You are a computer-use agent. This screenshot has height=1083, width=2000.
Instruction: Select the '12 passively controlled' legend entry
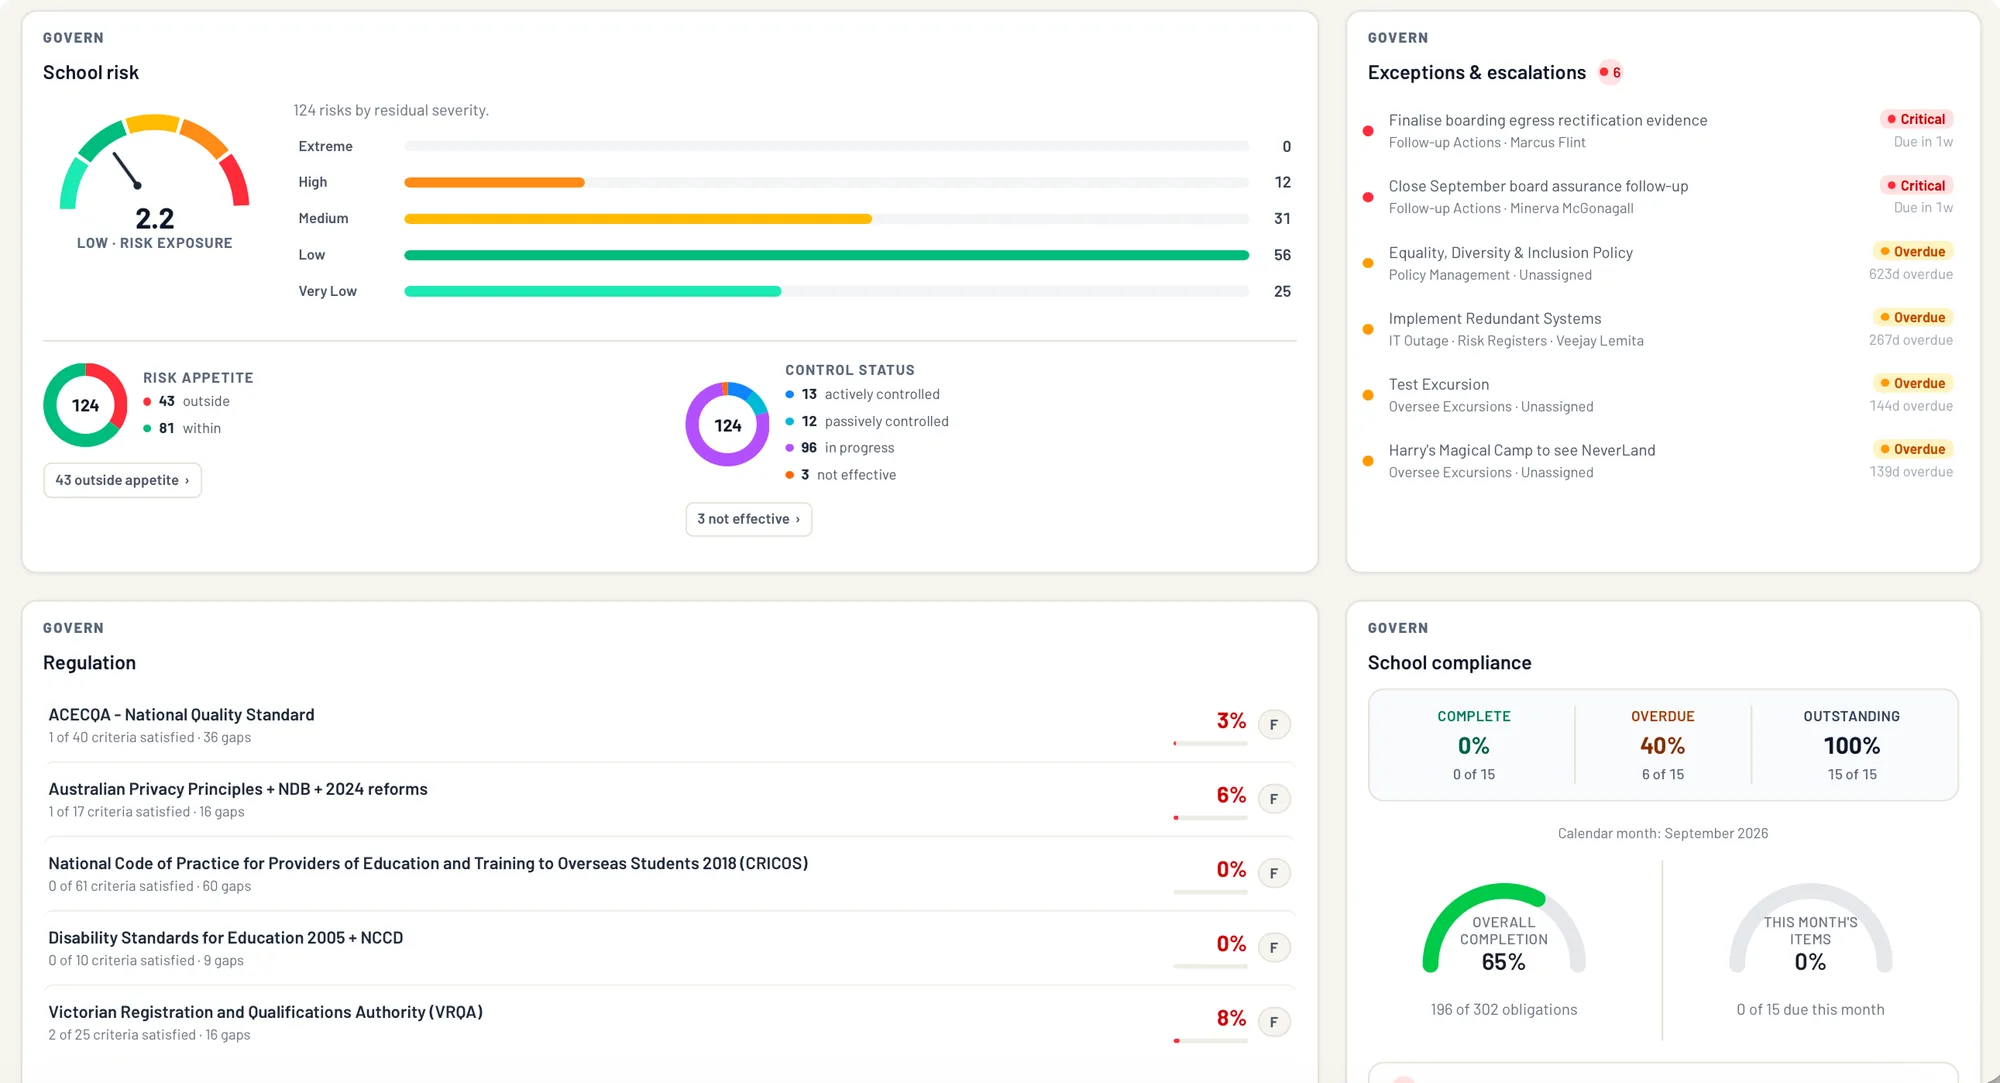[x=867, y=421]
